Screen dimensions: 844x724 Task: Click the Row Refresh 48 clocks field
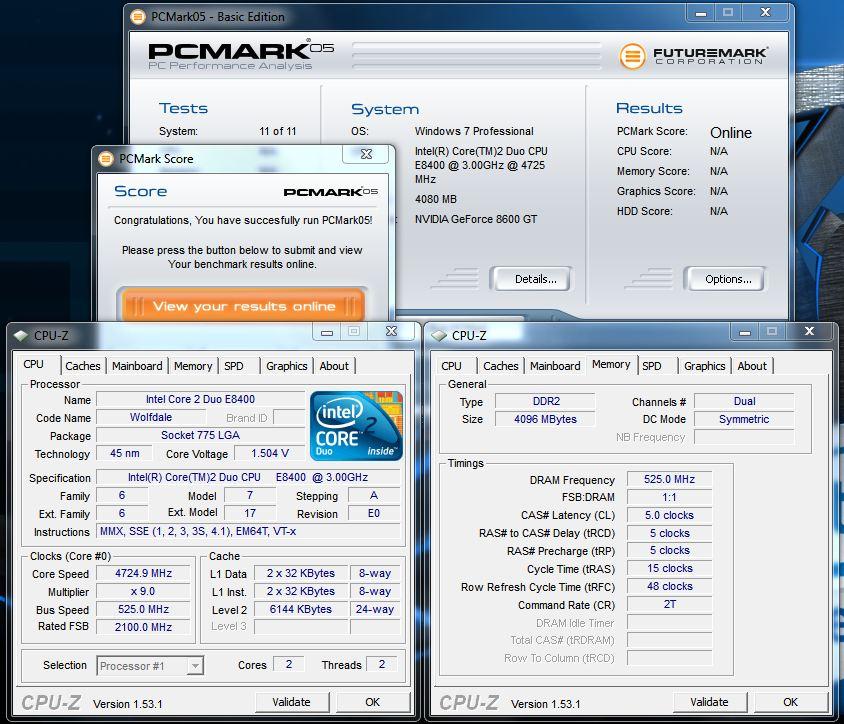pos(670,586)
